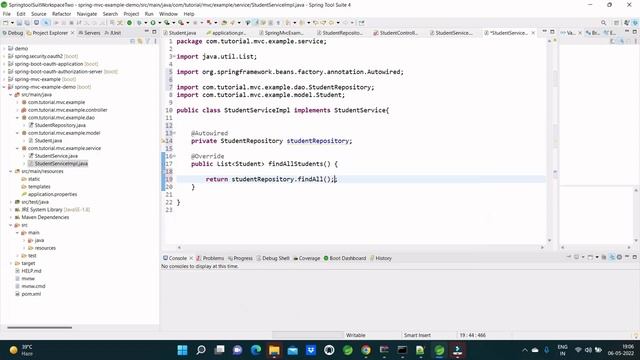Minimize the Project Explorer panel

pos(147,32)
